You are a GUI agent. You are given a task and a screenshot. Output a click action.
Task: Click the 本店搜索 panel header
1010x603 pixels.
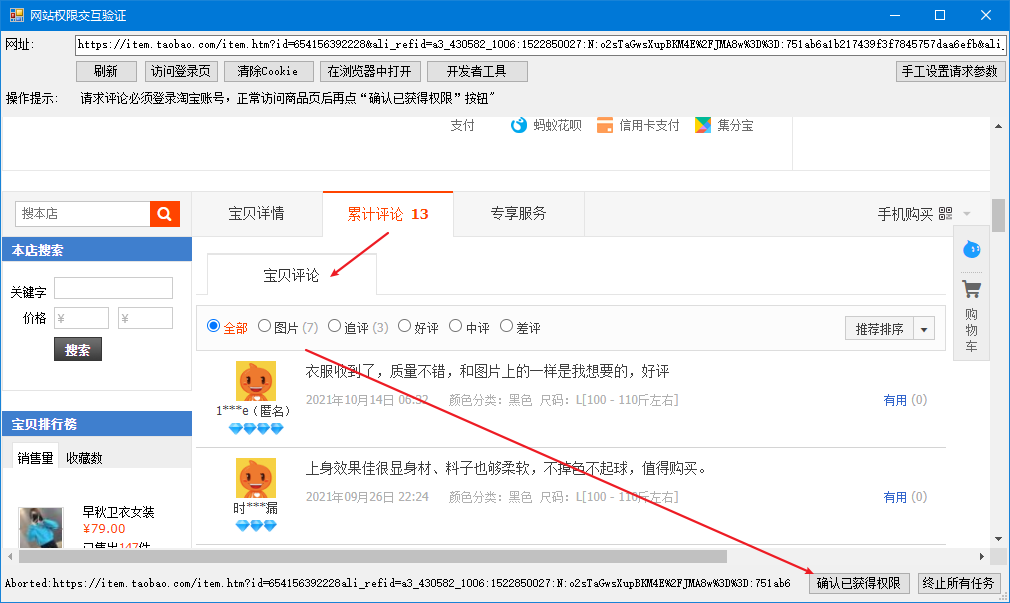[97, 250]
